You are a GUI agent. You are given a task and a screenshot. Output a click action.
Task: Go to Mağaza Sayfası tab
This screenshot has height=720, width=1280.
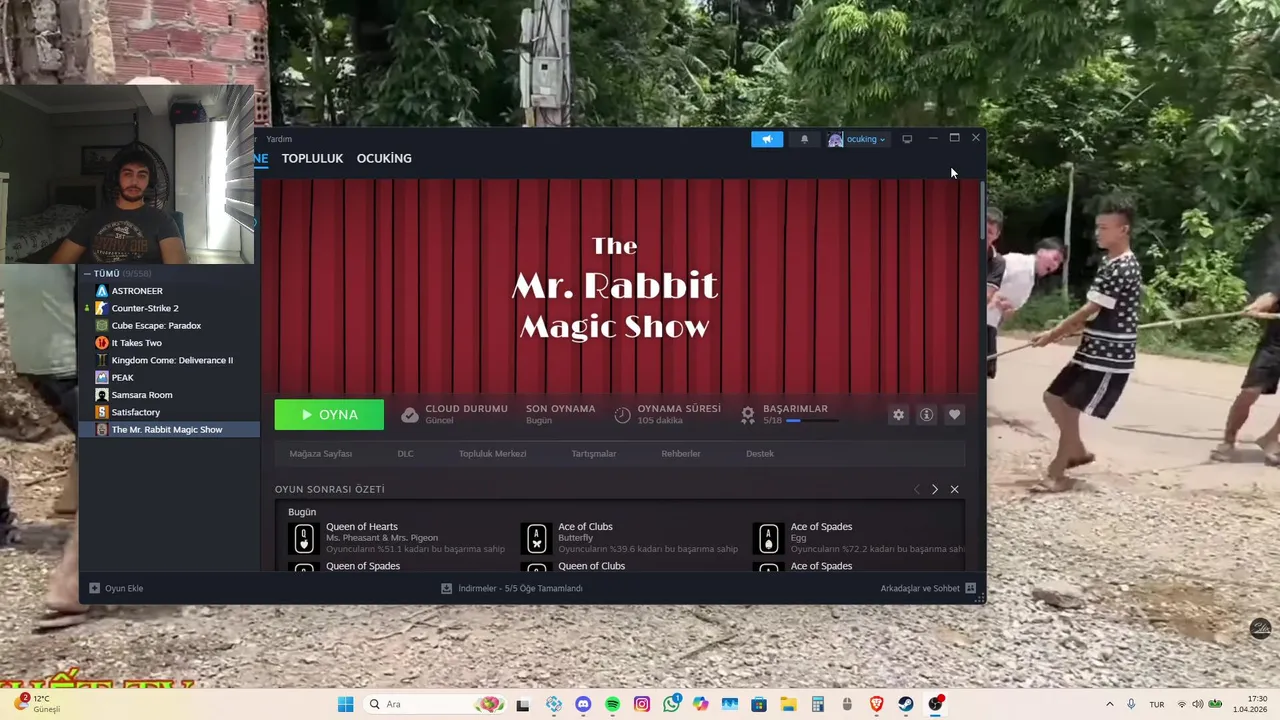320,454
